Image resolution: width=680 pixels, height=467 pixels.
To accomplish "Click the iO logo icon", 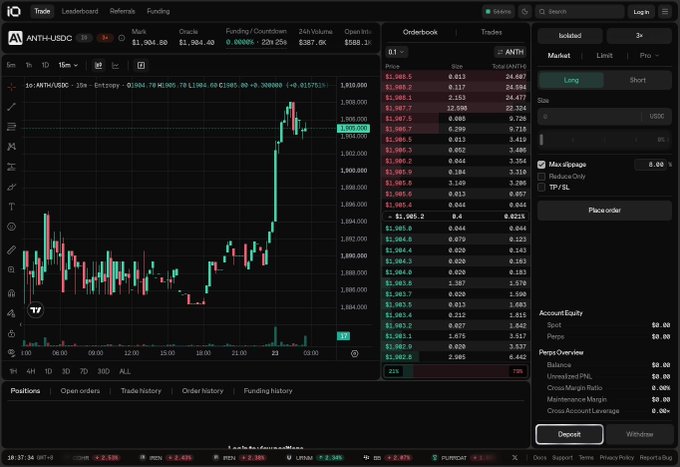I will click(x=13, y=11).
